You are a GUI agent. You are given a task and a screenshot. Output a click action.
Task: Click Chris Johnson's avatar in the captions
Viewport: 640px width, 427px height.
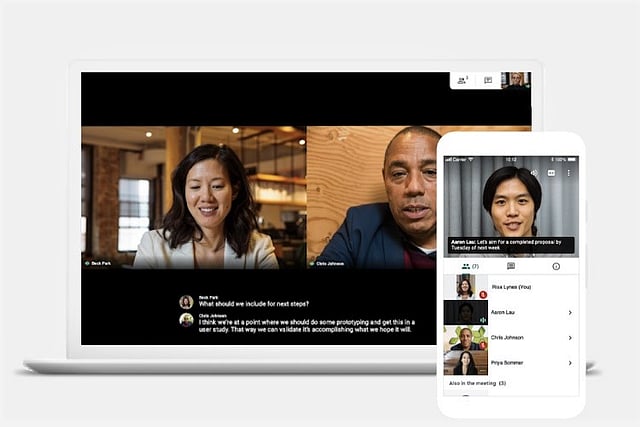(x=186, y=320)
